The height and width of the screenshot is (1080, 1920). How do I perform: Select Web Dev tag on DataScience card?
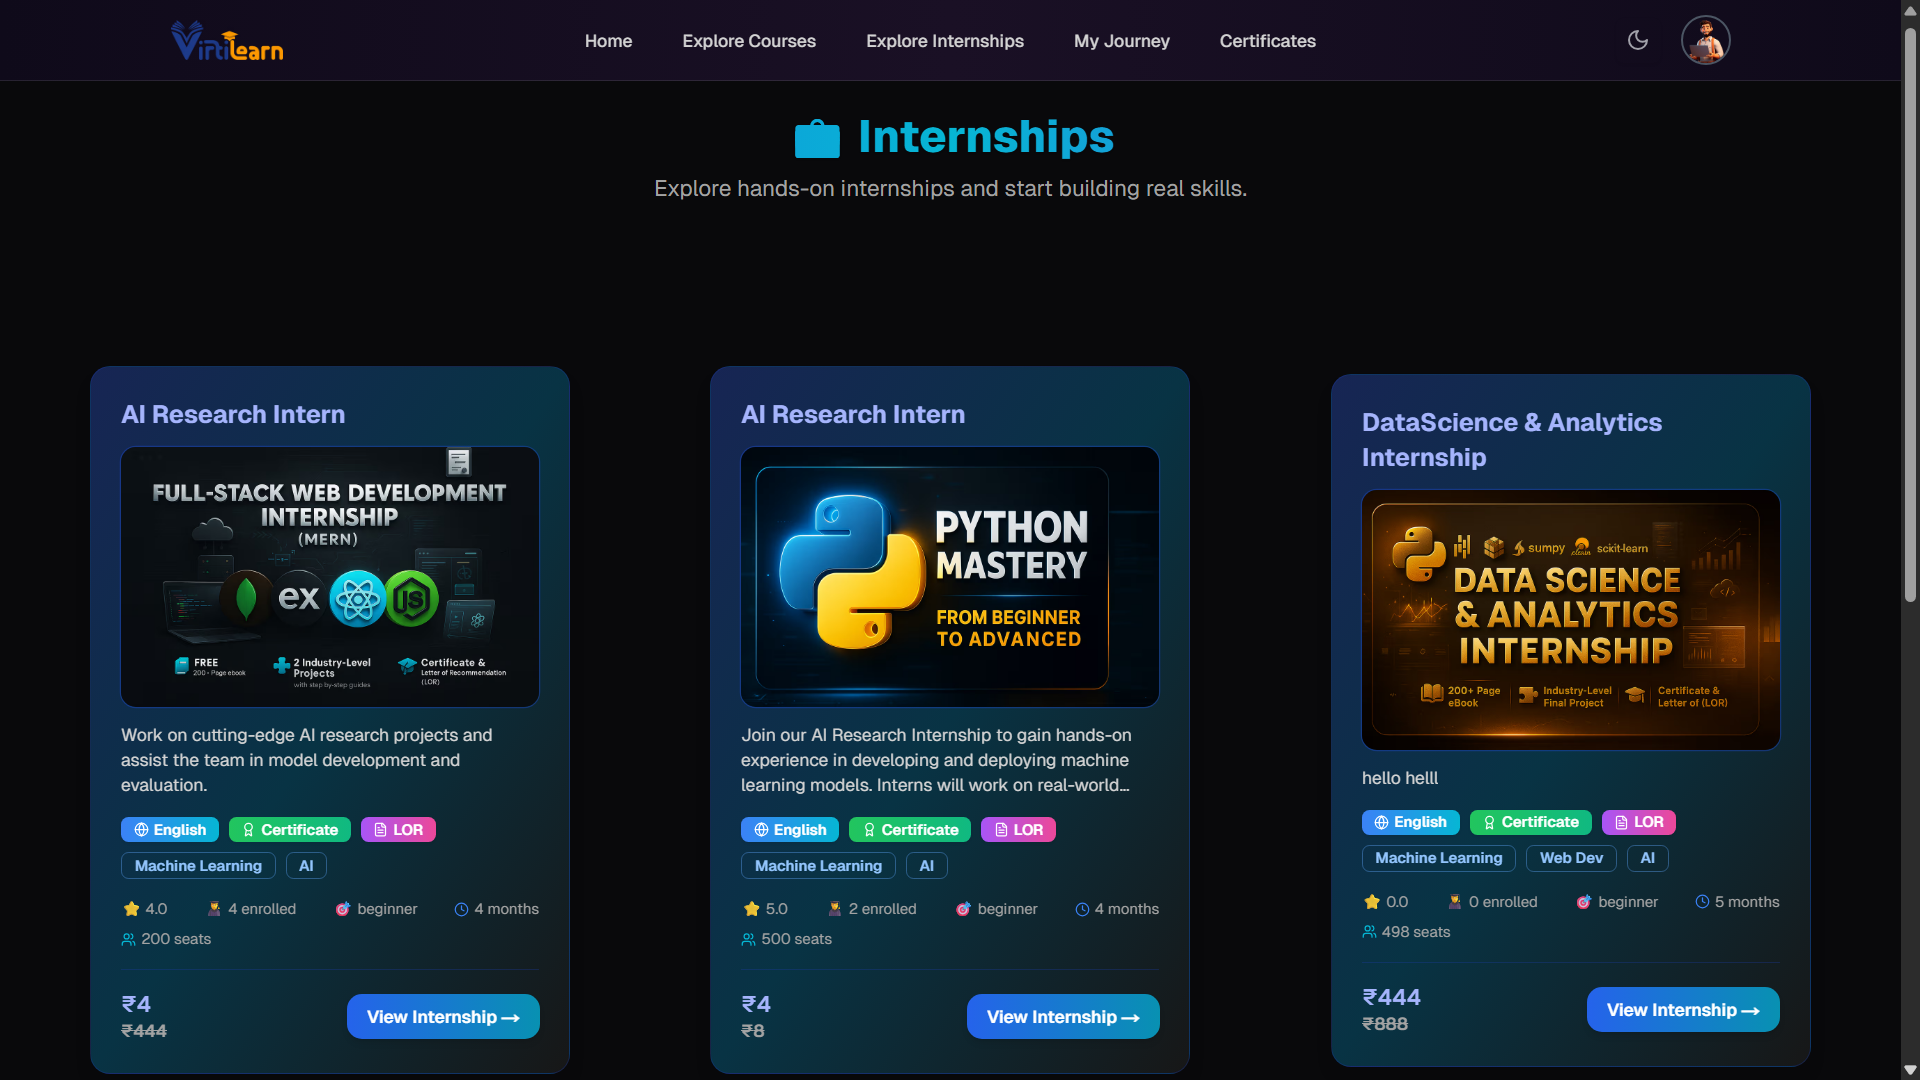coord(1571,858)
